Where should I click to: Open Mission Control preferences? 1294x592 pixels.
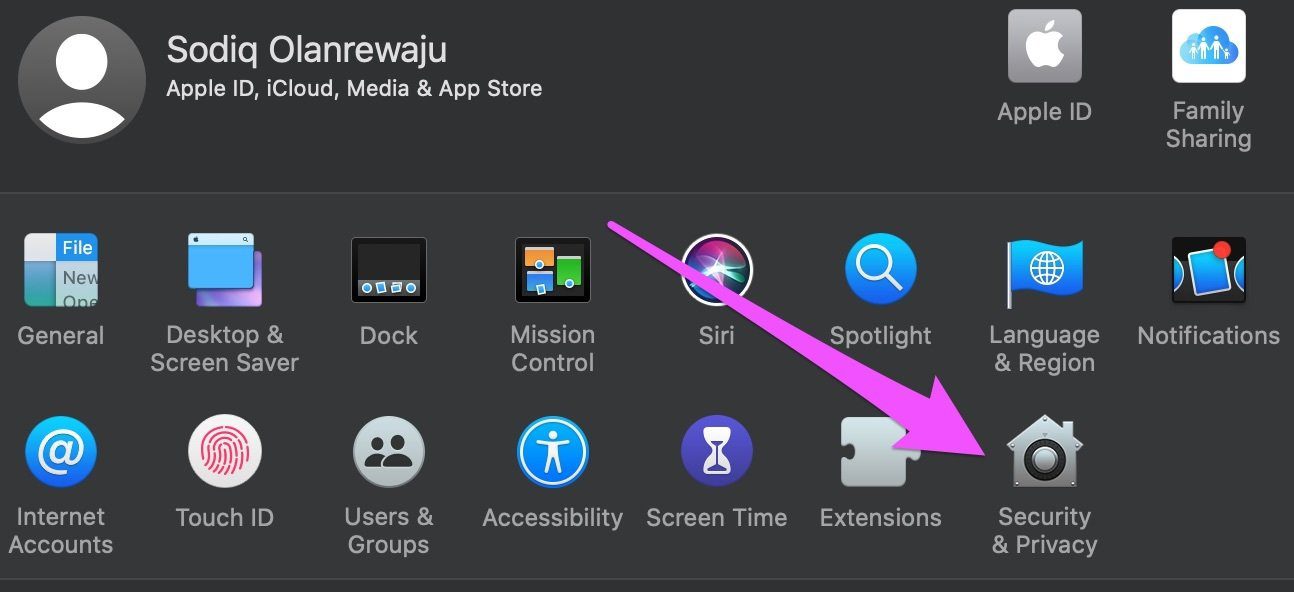(552, 270)
